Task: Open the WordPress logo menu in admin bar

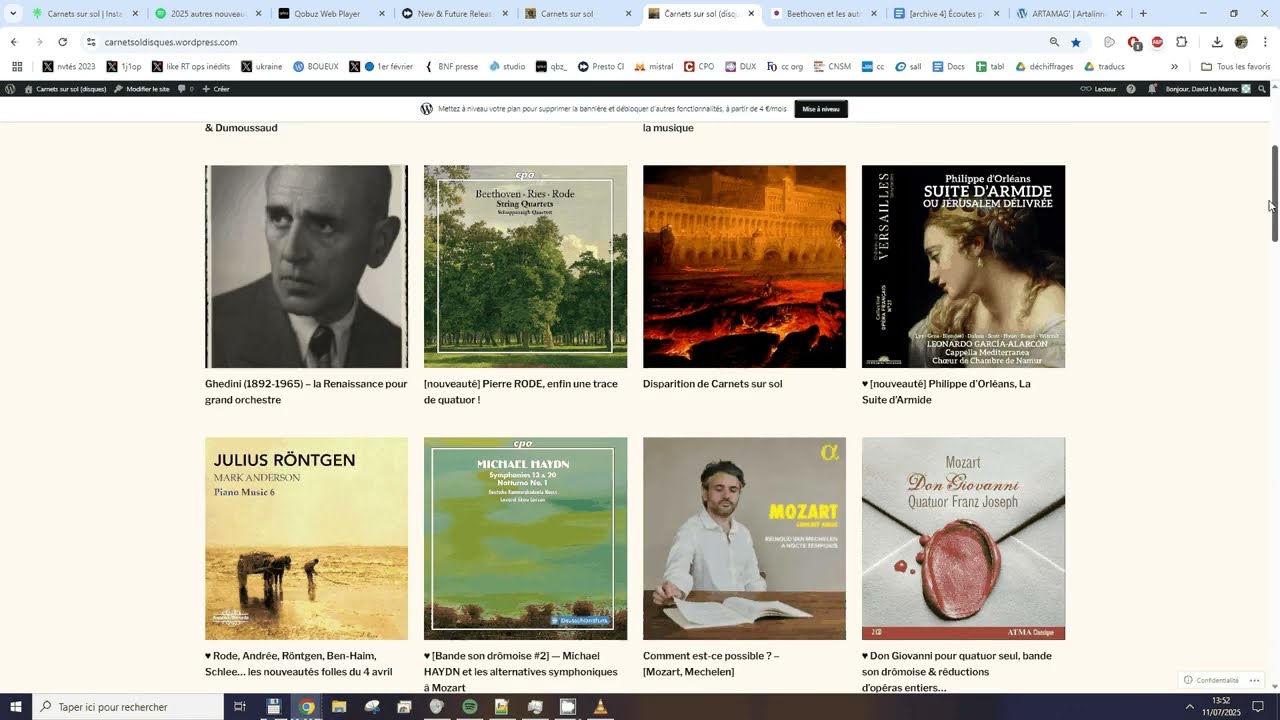Action: 10,89
